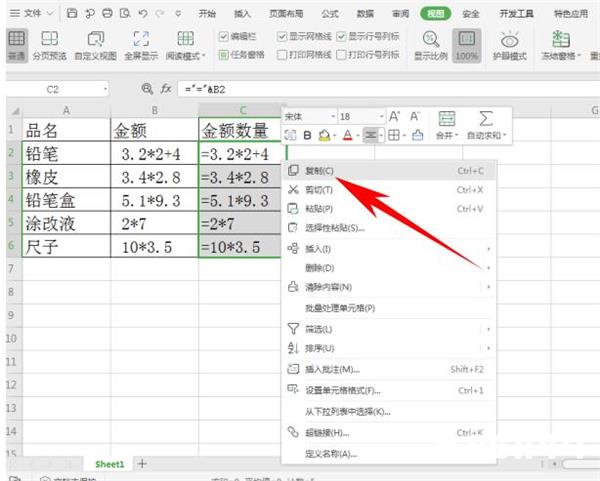The image size is (600, 481).
Task: Click red font color A in mini toolbar
Action: point(347,135)
